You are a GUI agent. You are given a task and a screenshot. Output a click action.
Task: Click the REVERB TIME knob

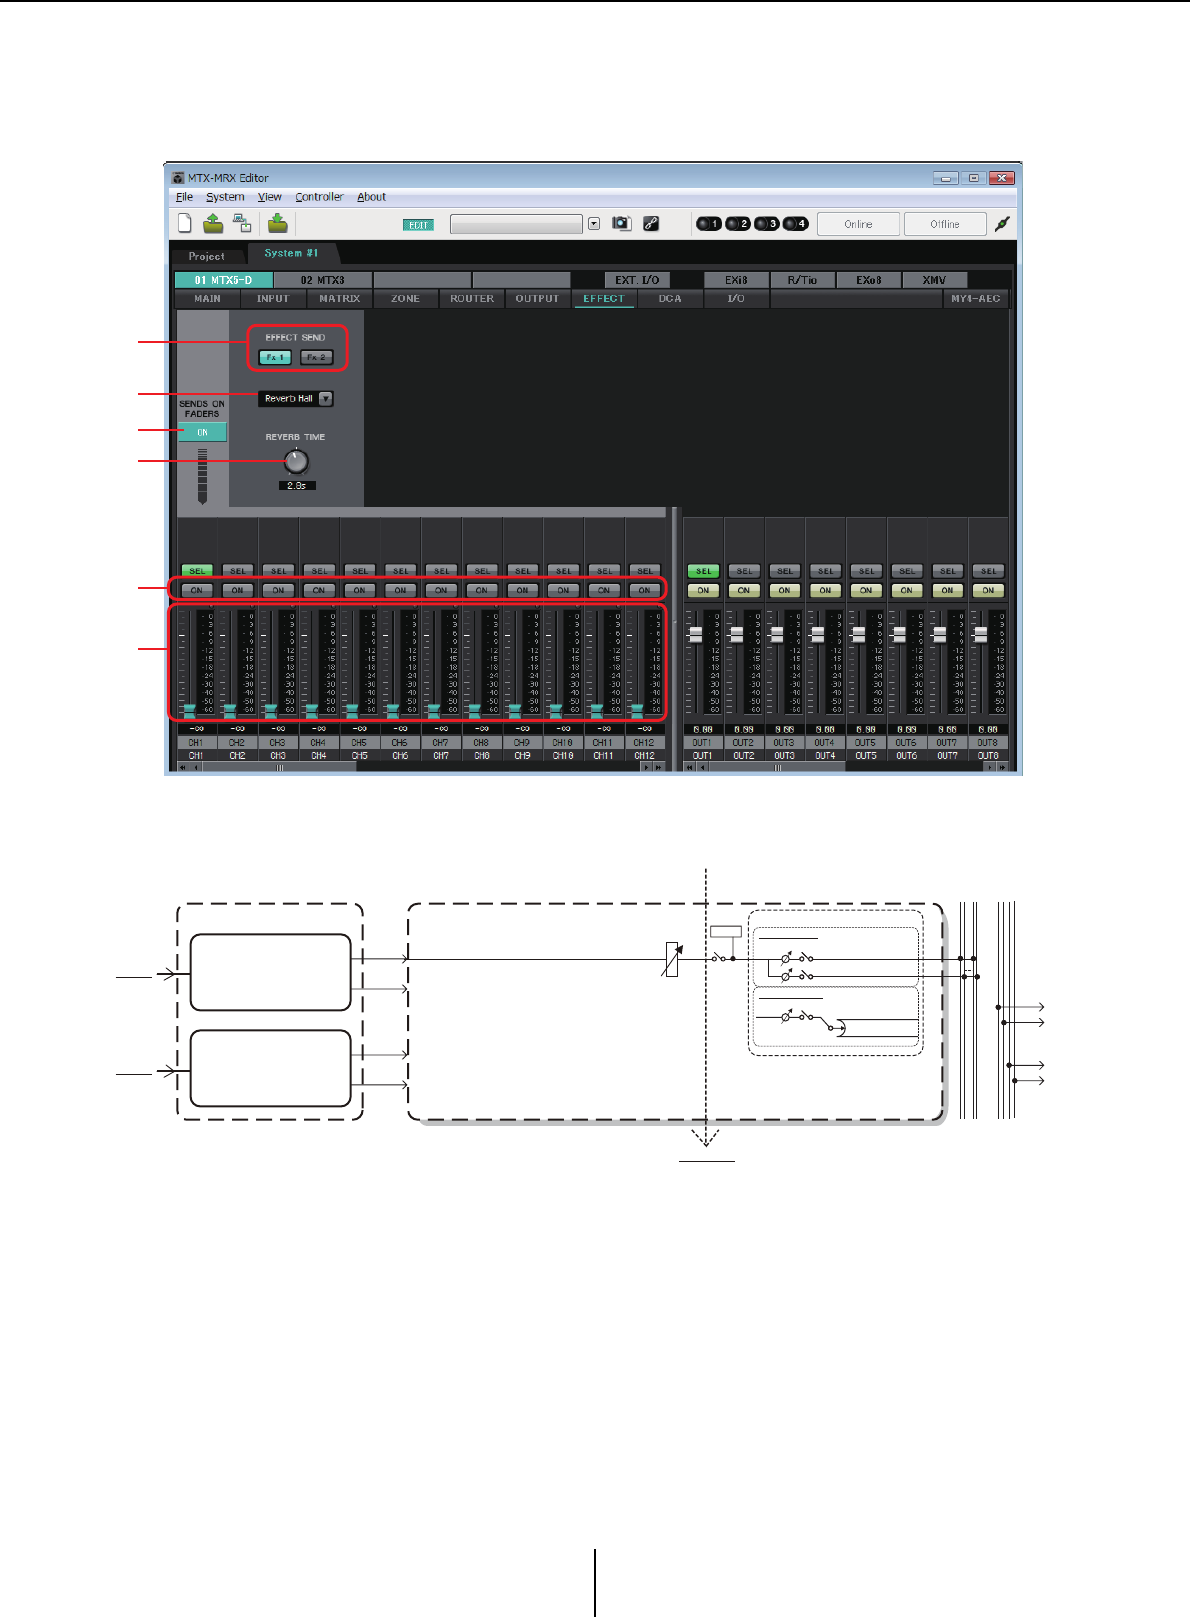296,462
